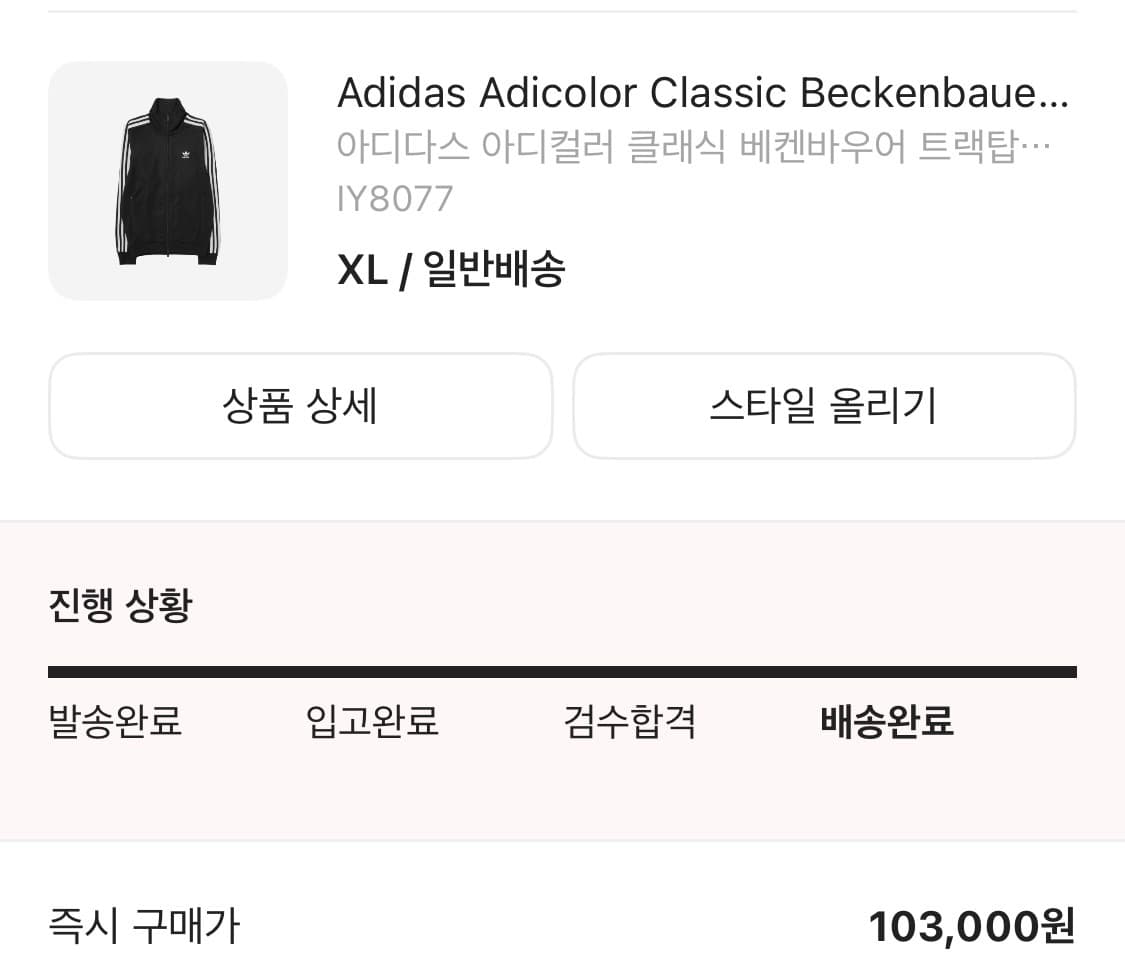Viewport: 1125px width, 979px height.
Task: Tap the Adidas track top product thumbnail
Action: pos(168,181)
